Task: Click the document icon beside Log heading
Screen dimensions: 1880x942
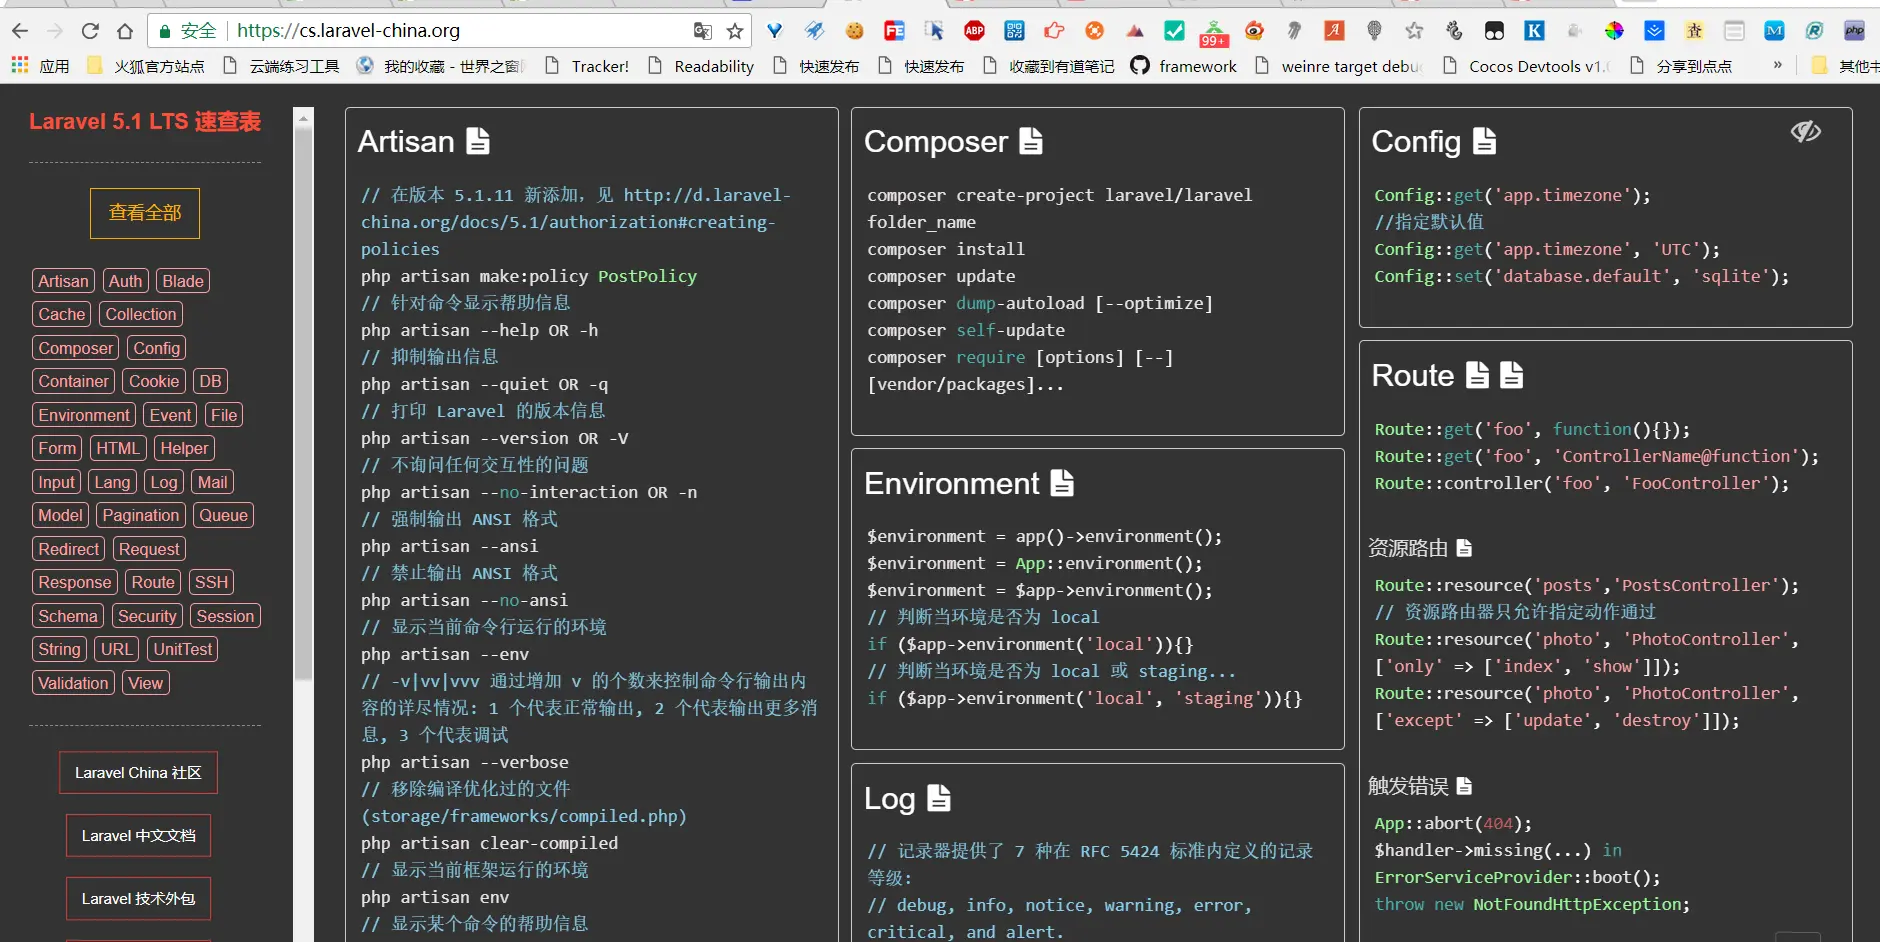Action: click(x=939, y=798)
